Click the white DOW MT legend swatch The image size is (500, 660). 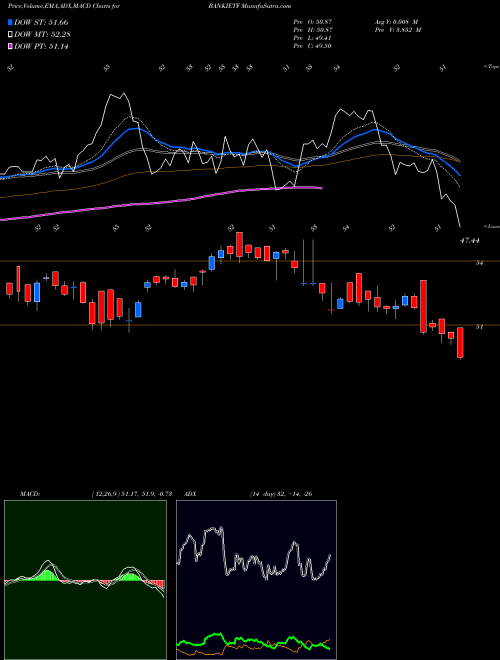10,34
